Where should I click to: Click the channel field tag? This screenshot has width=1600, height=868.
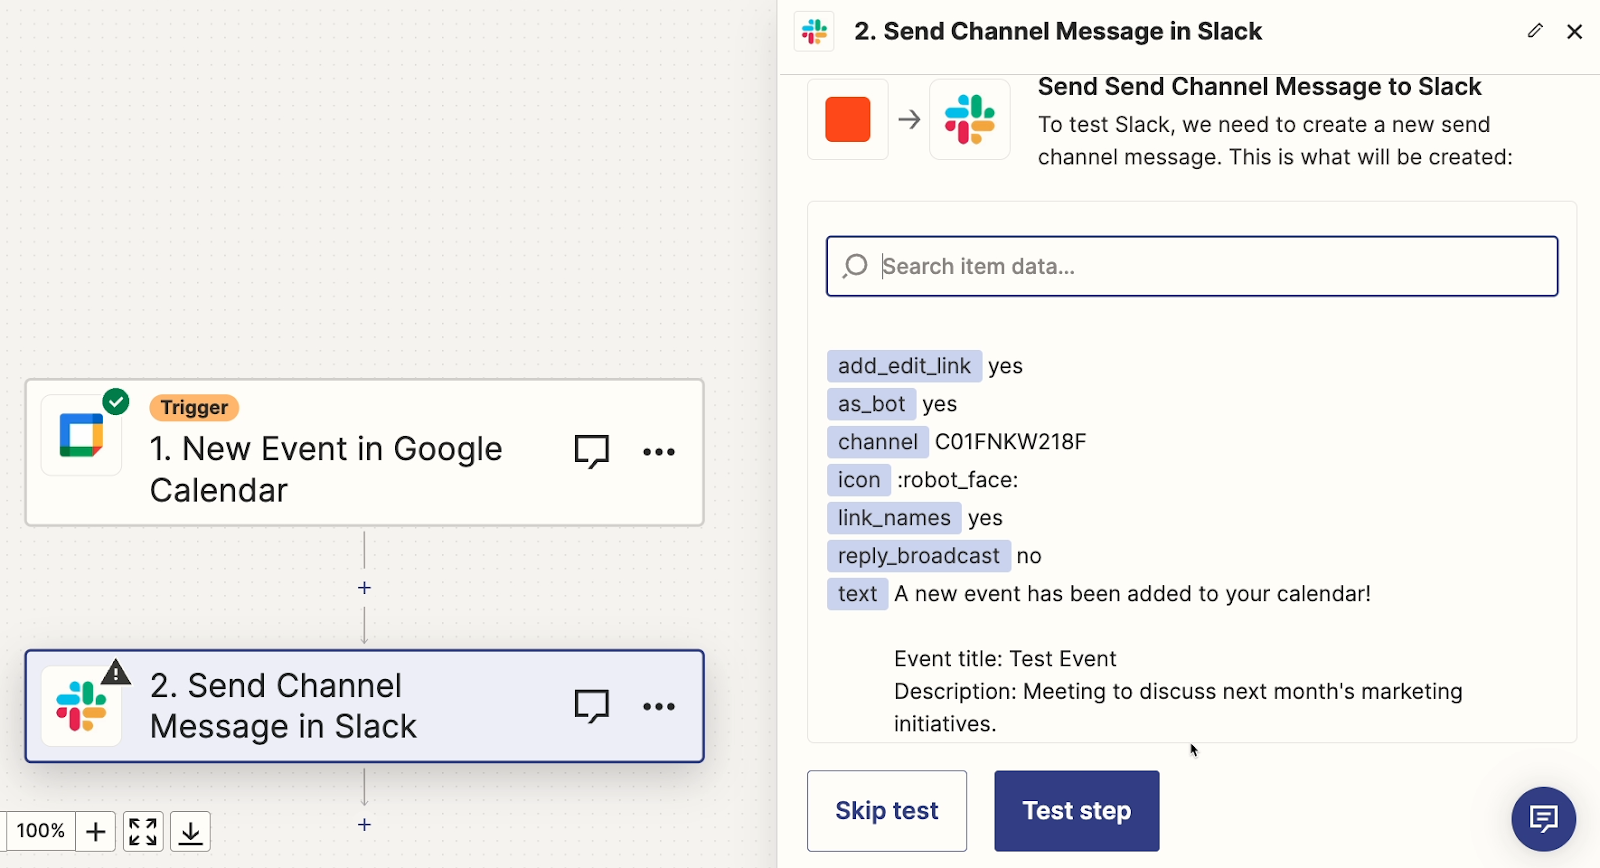[878, 442]
